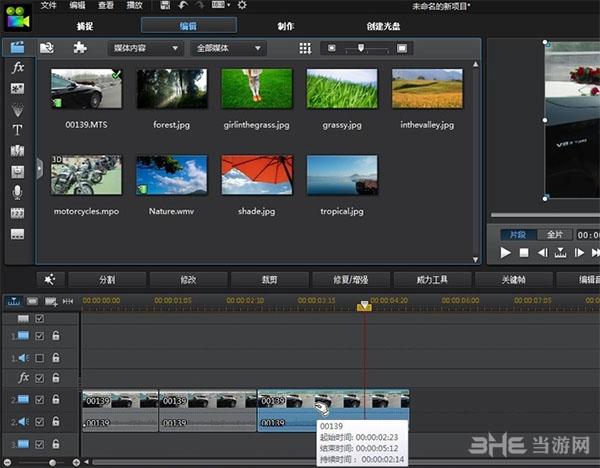Viewport: 600px width, 468px height.
Task: Toggle video track 2 enable checkbox
Action: 39,400
